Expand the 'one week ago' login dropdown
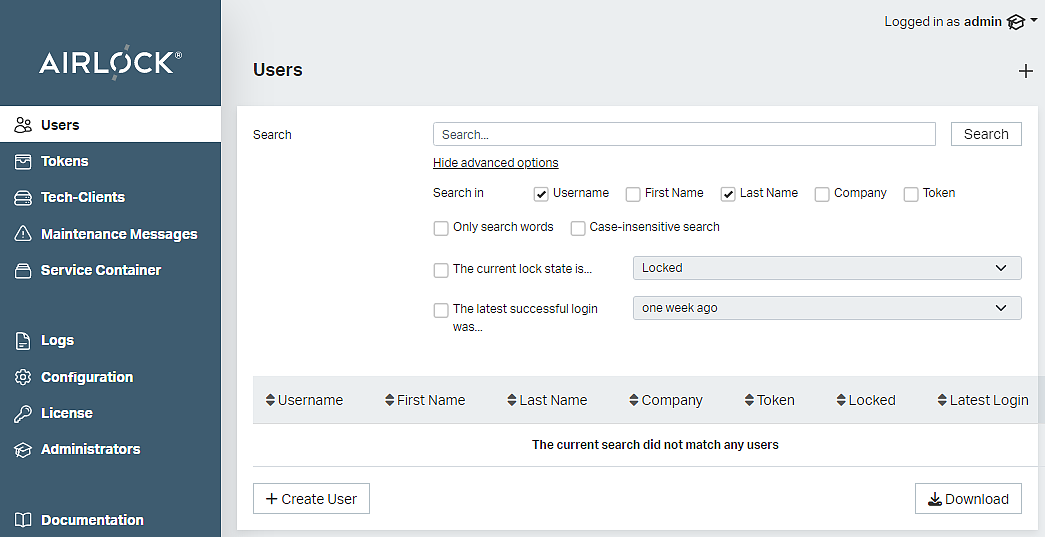Screen dimensions: 1045x537 (x=826, y=308)
